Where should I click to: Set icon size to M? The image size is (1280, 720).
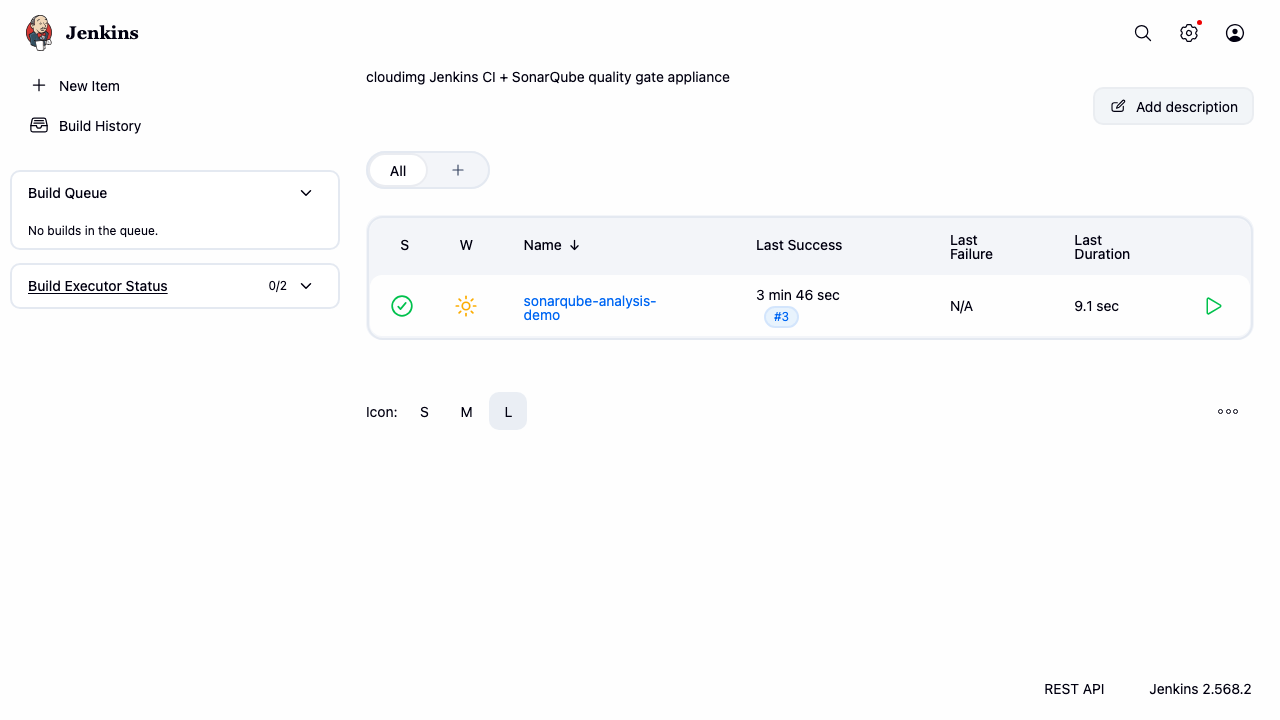(466, 412)
